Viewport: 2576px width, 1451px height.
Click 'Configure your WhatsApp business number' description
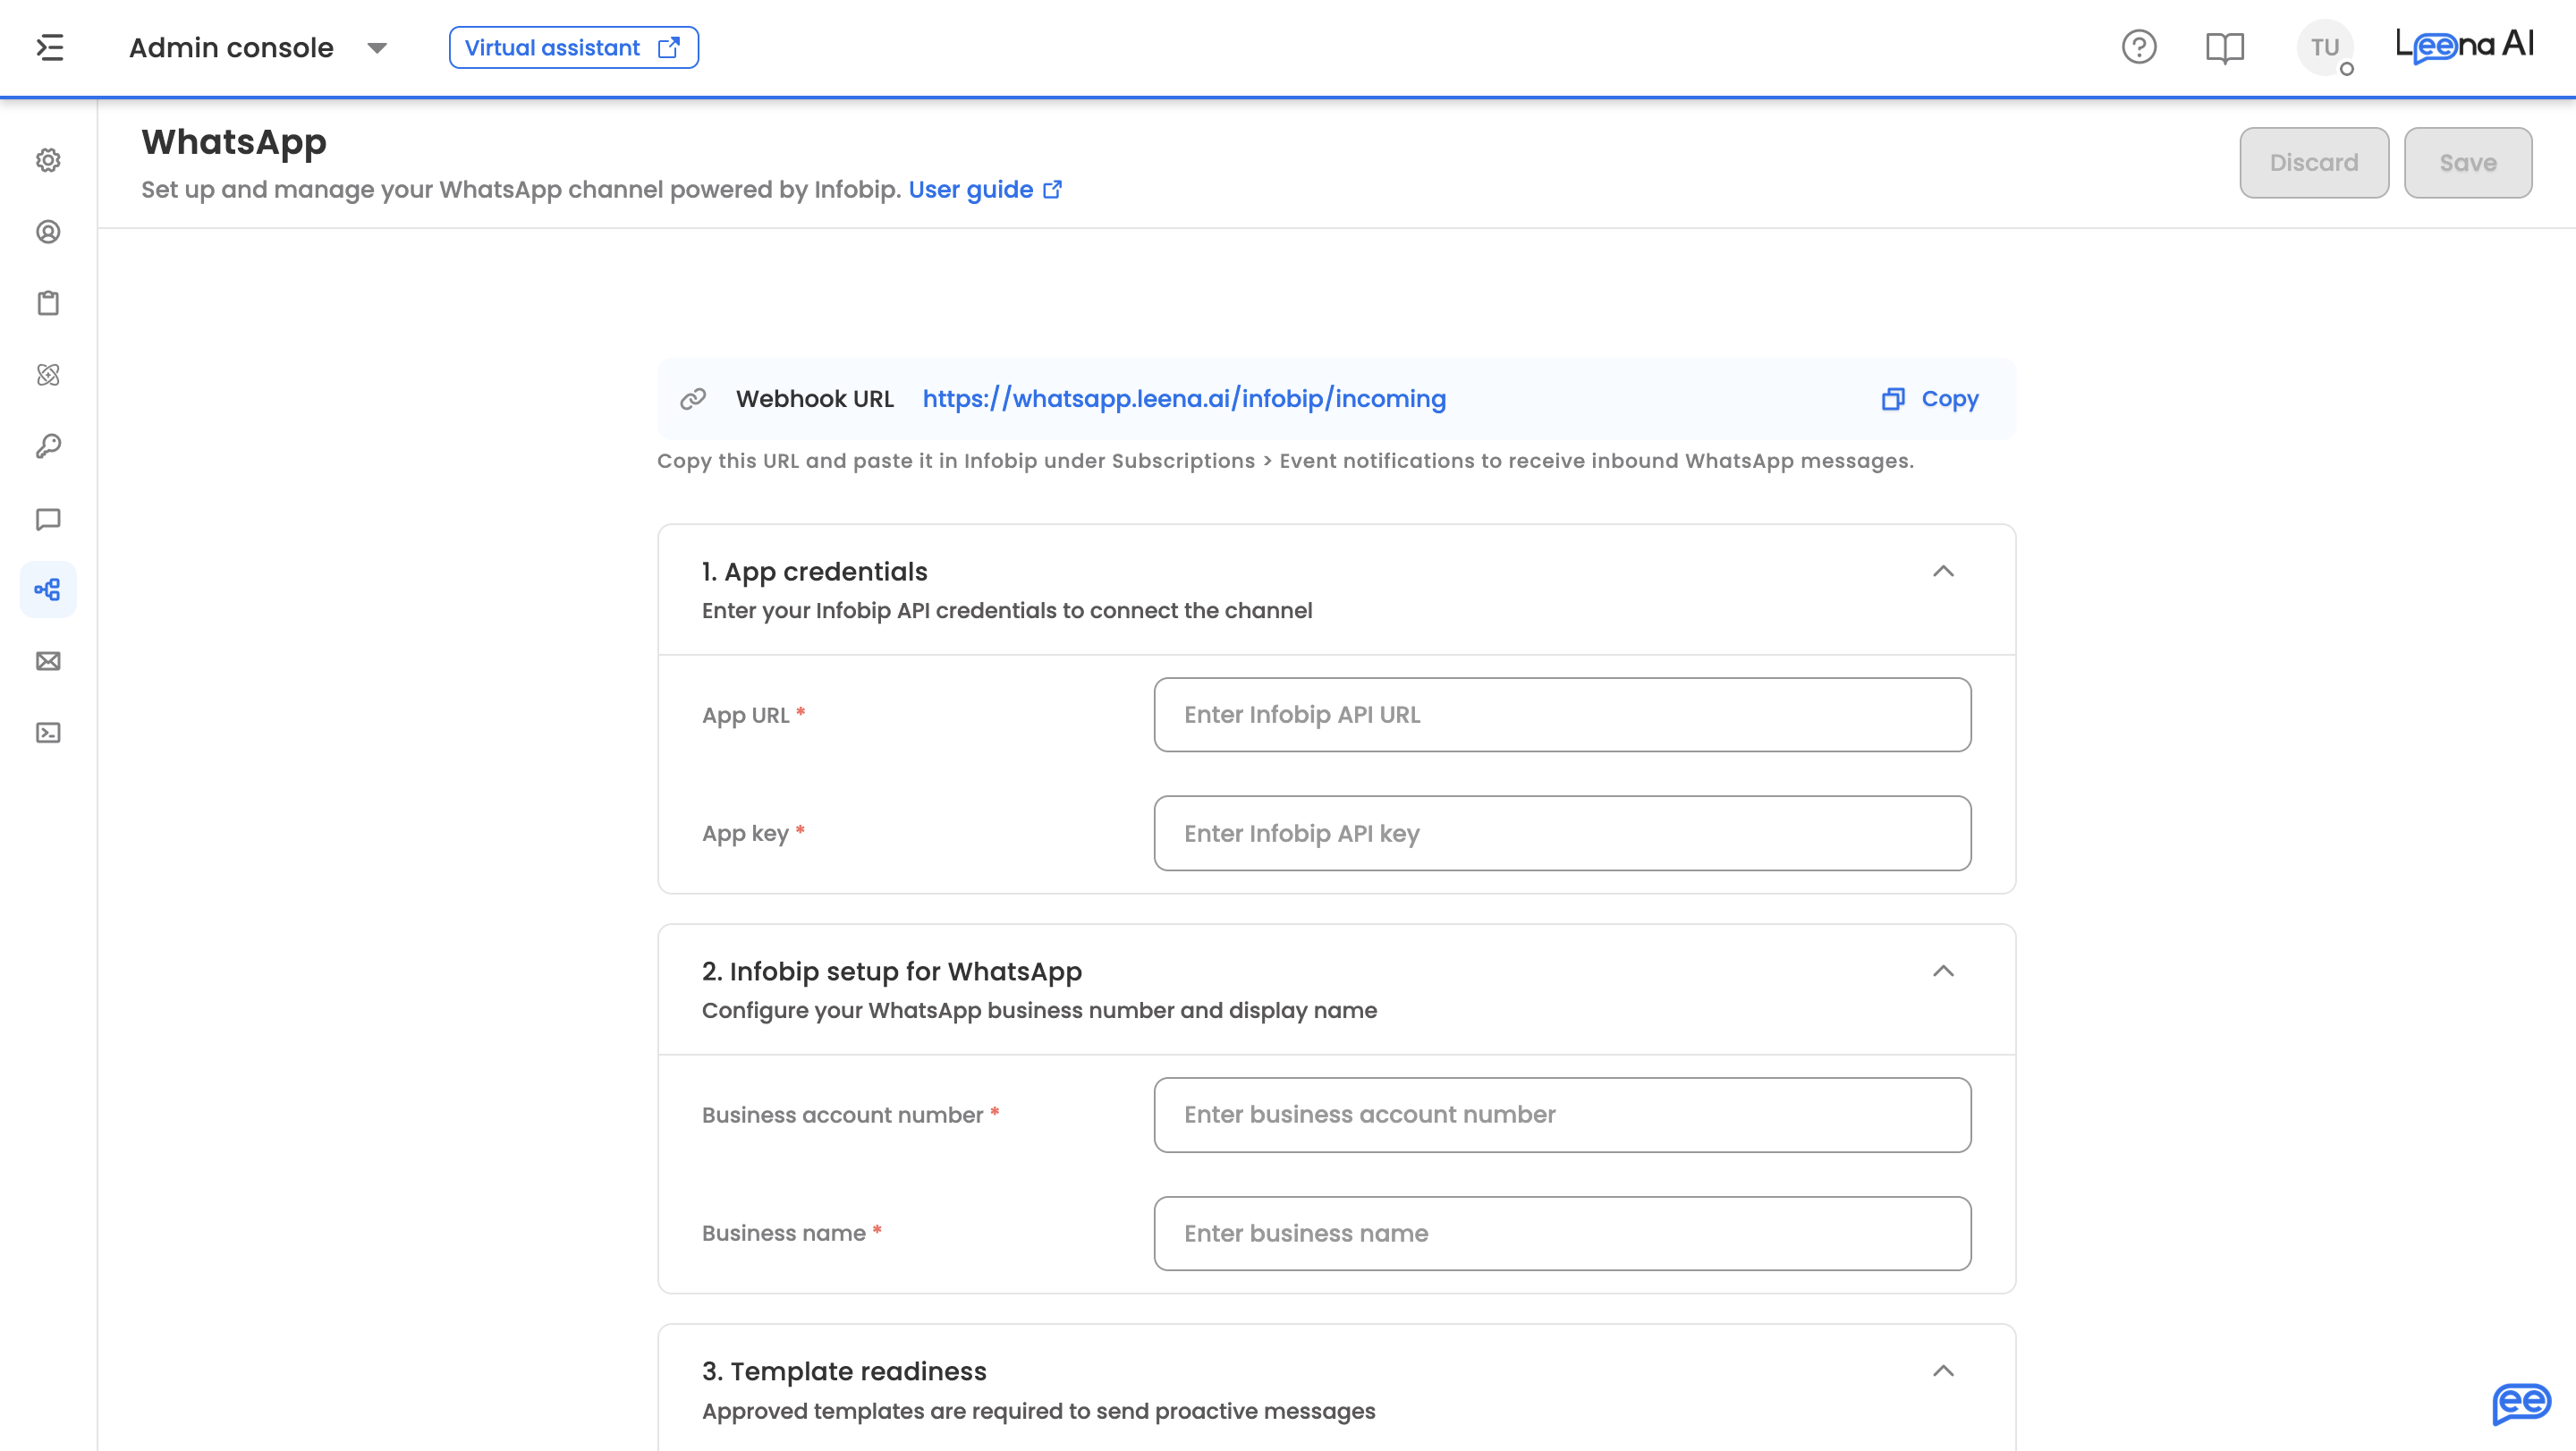pyautogui.click(x=1039, y=1011)
